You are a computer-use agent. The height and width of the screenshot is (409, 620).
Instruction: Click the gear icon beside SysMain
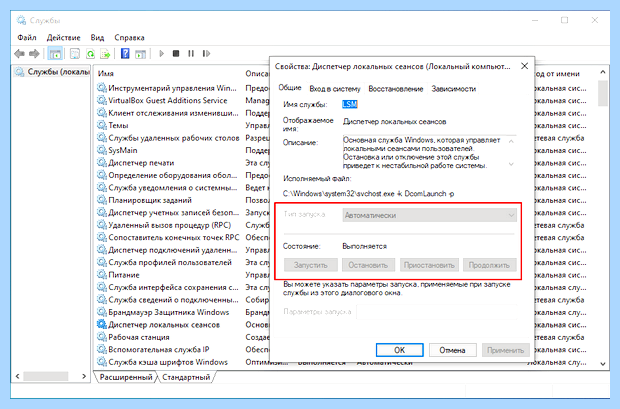click(x=102, y=150)
